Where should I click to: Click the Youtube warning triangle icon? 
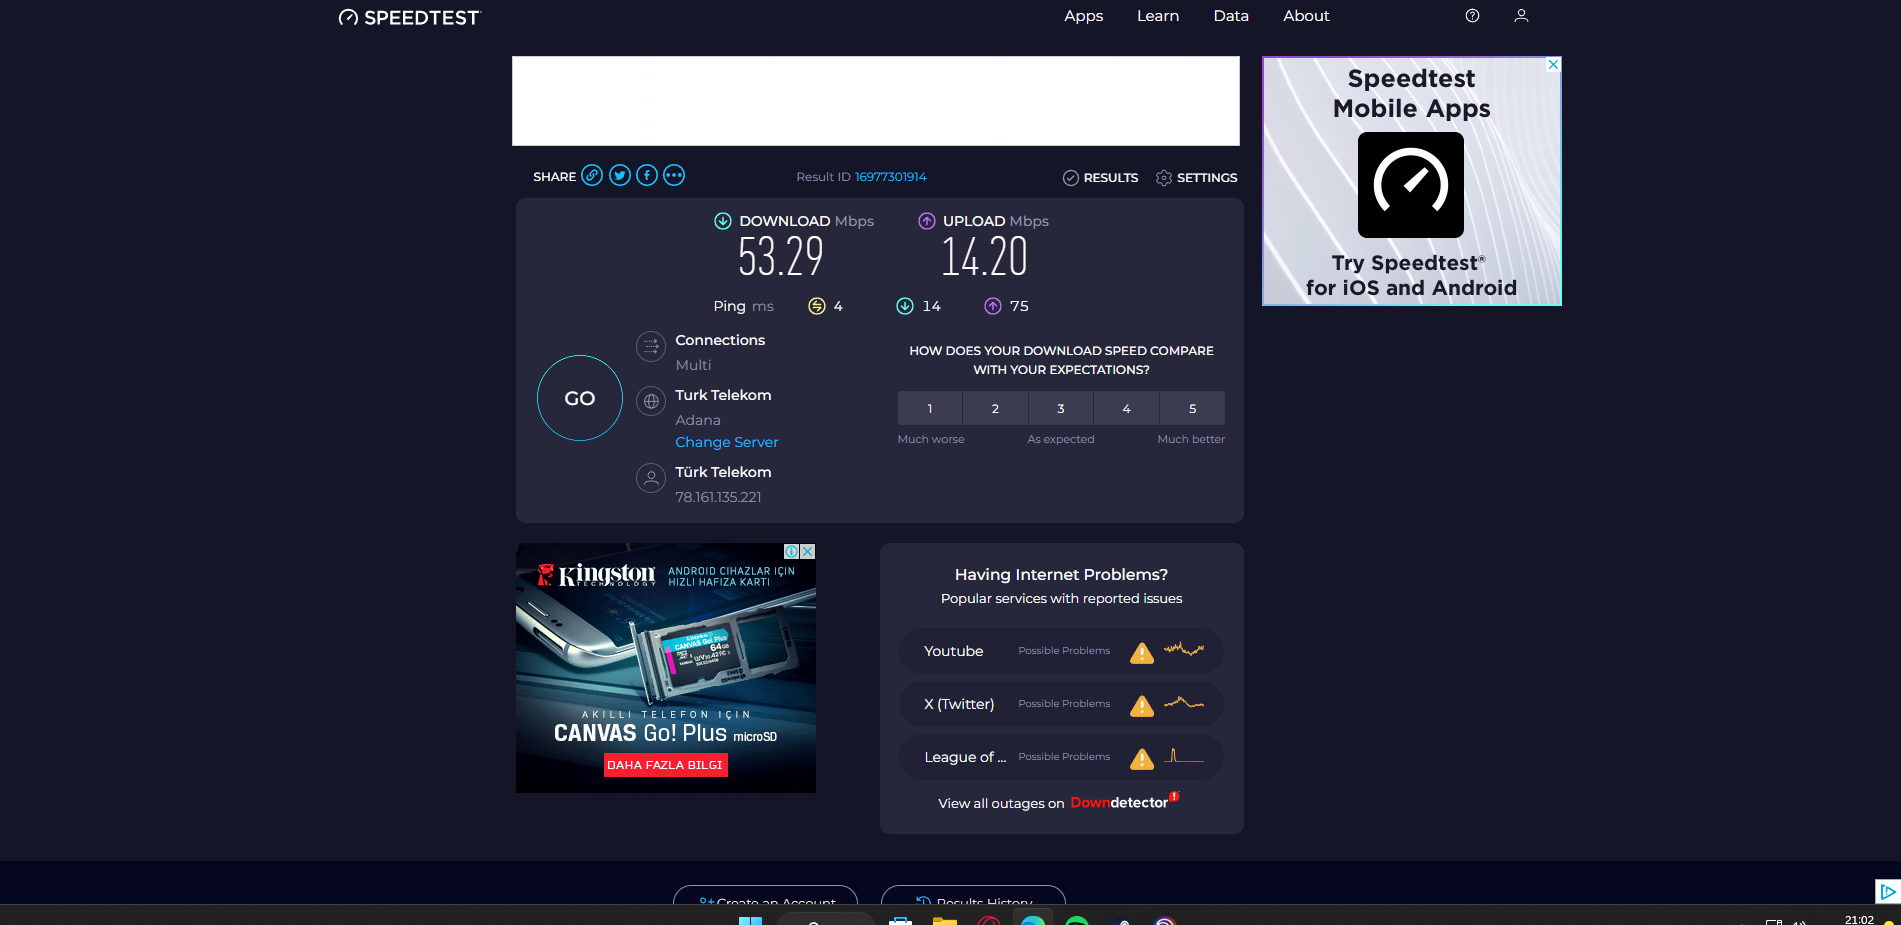(x=1142, y=653)
